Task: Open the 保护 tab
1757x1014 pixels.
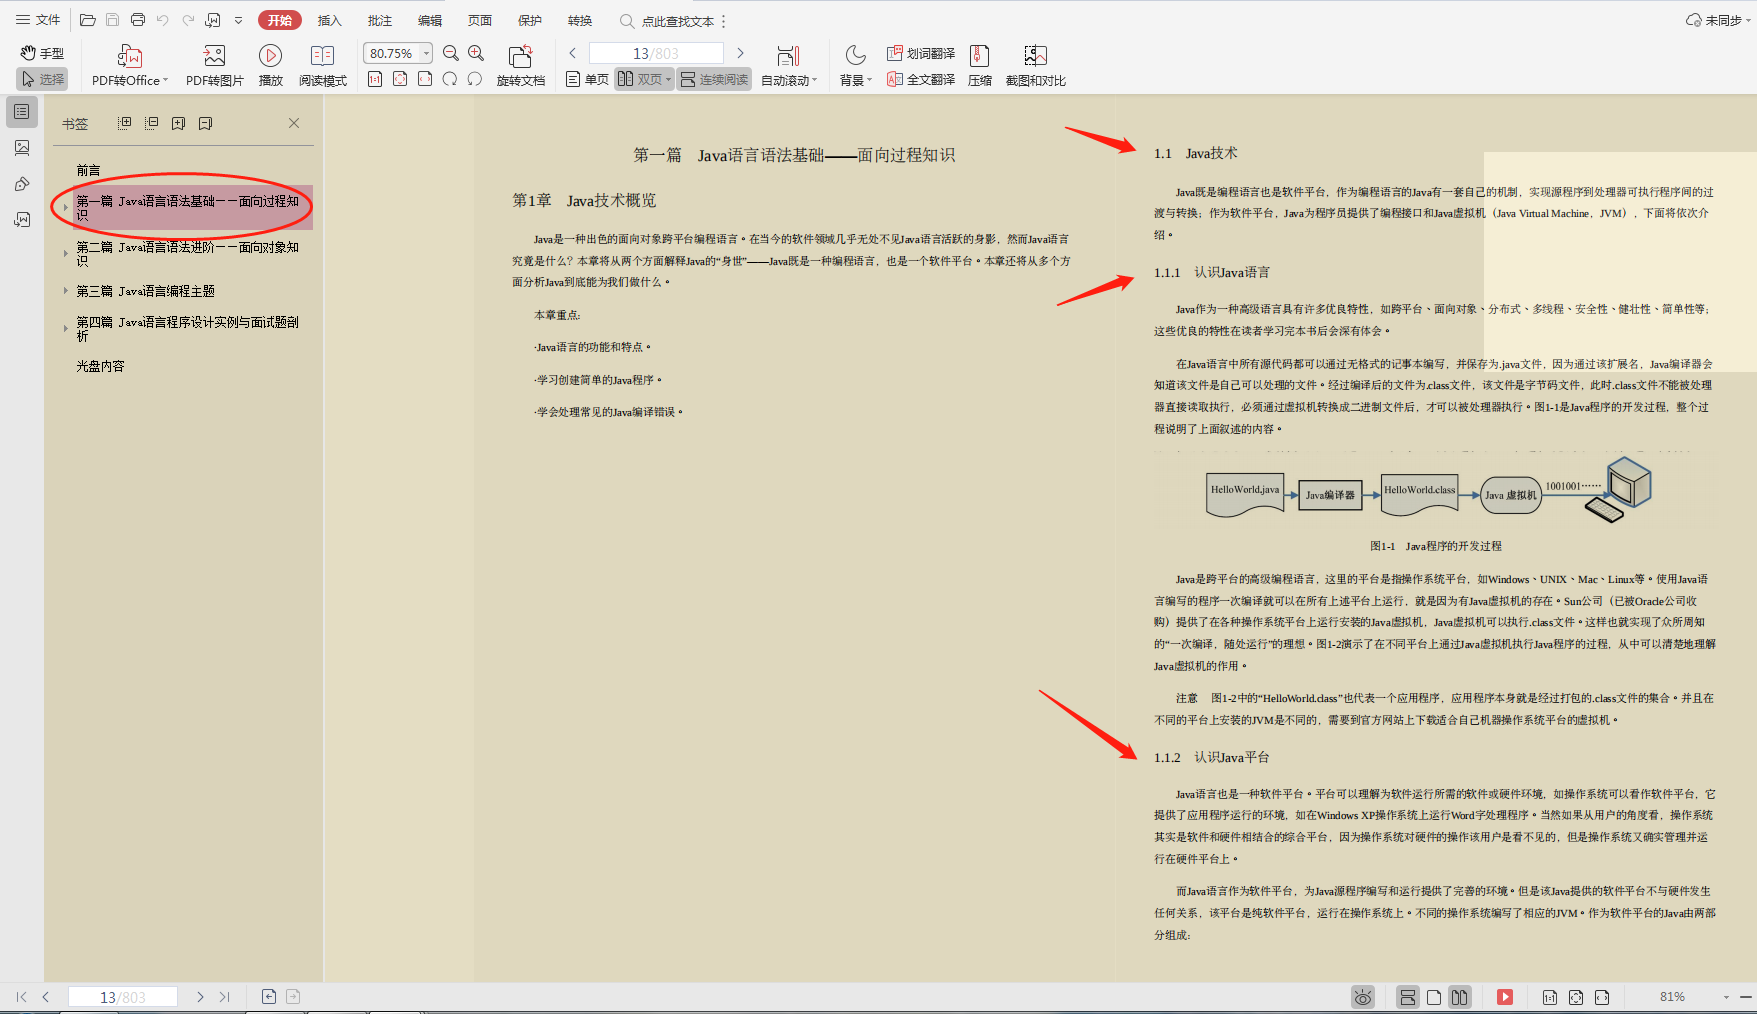Action: click(530, 20)
